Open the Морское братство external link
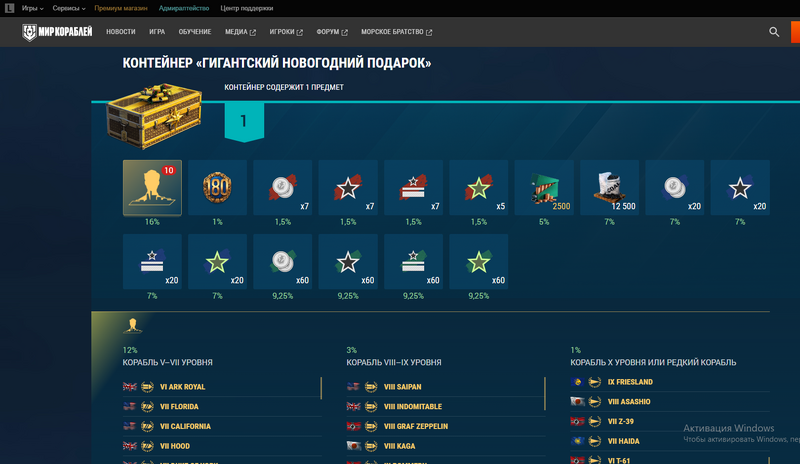 (396, 32)
